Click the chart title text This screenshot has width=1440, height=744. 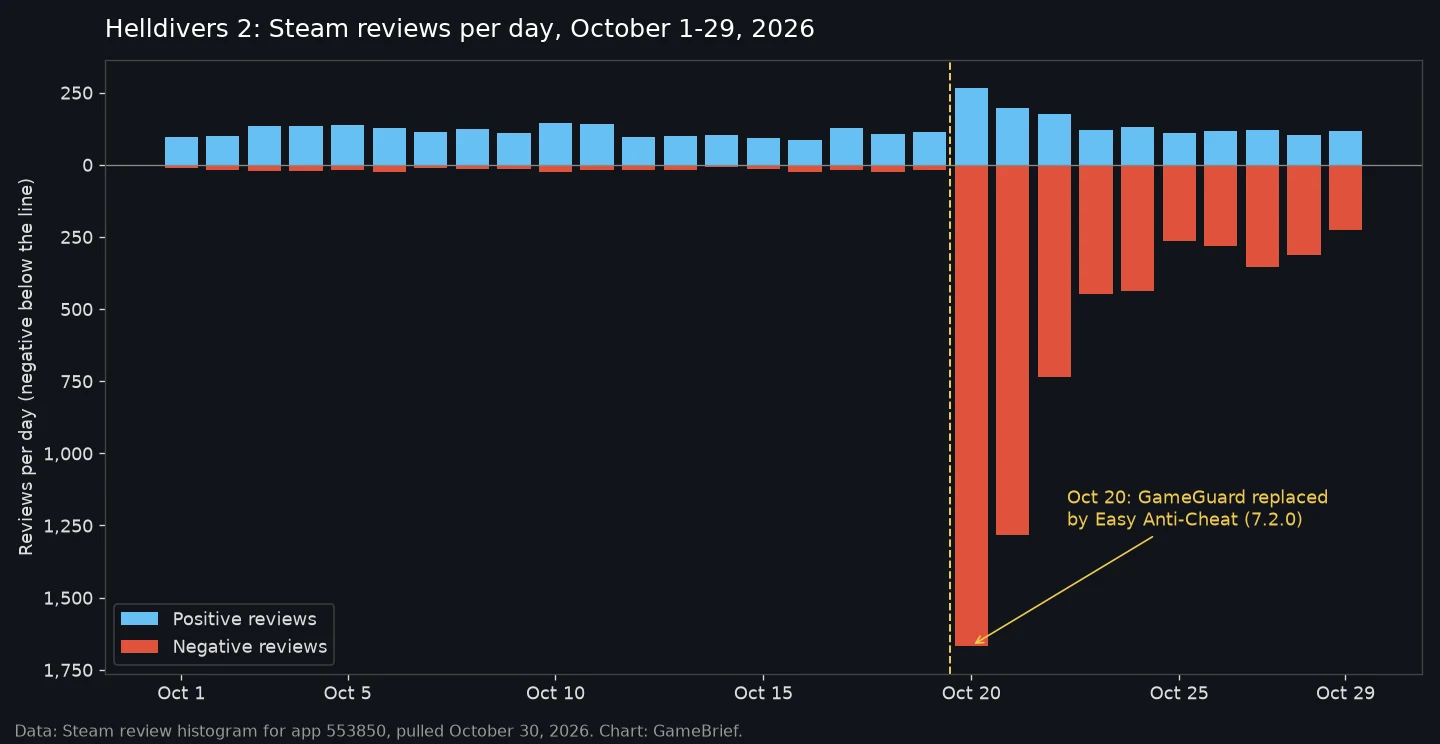click(x=460, y=29)
